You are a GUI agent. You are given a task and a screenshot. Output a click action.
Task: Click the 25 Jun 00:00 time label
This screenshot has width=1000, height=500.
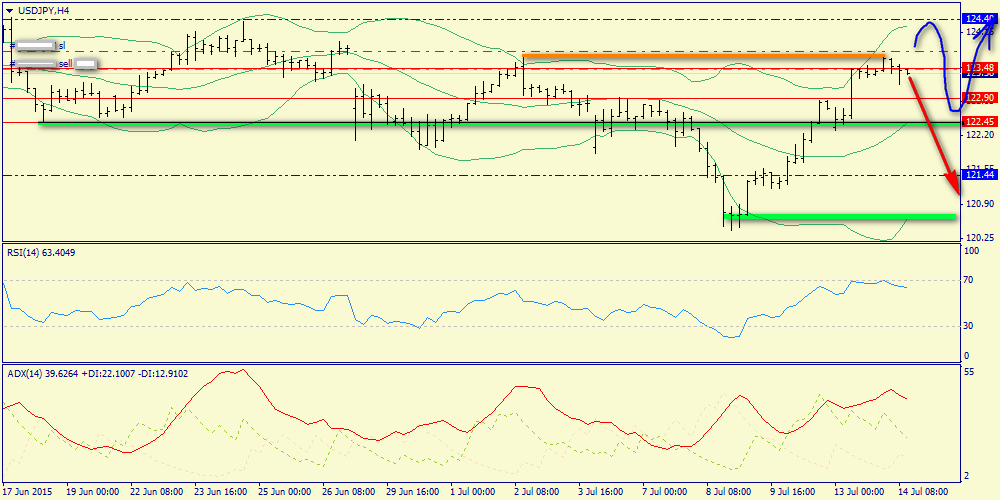point(284,492)
